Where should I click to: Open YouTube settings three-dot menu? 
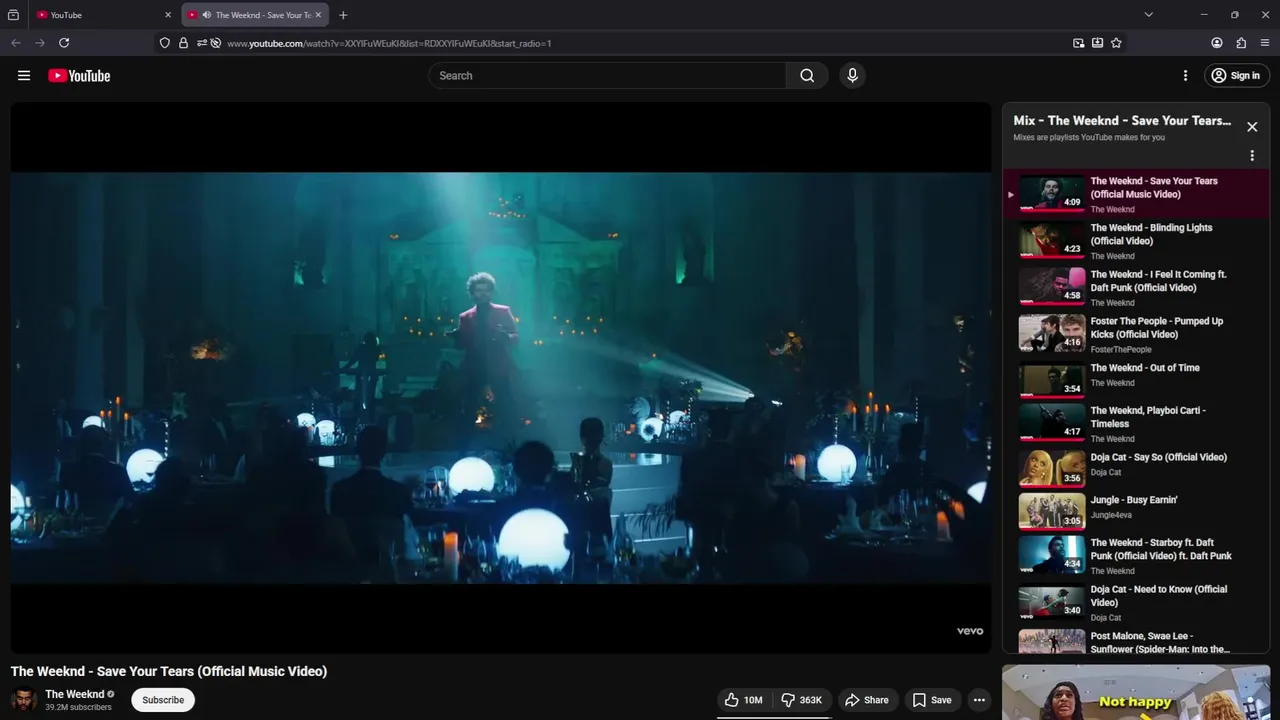click(1185, 75)
